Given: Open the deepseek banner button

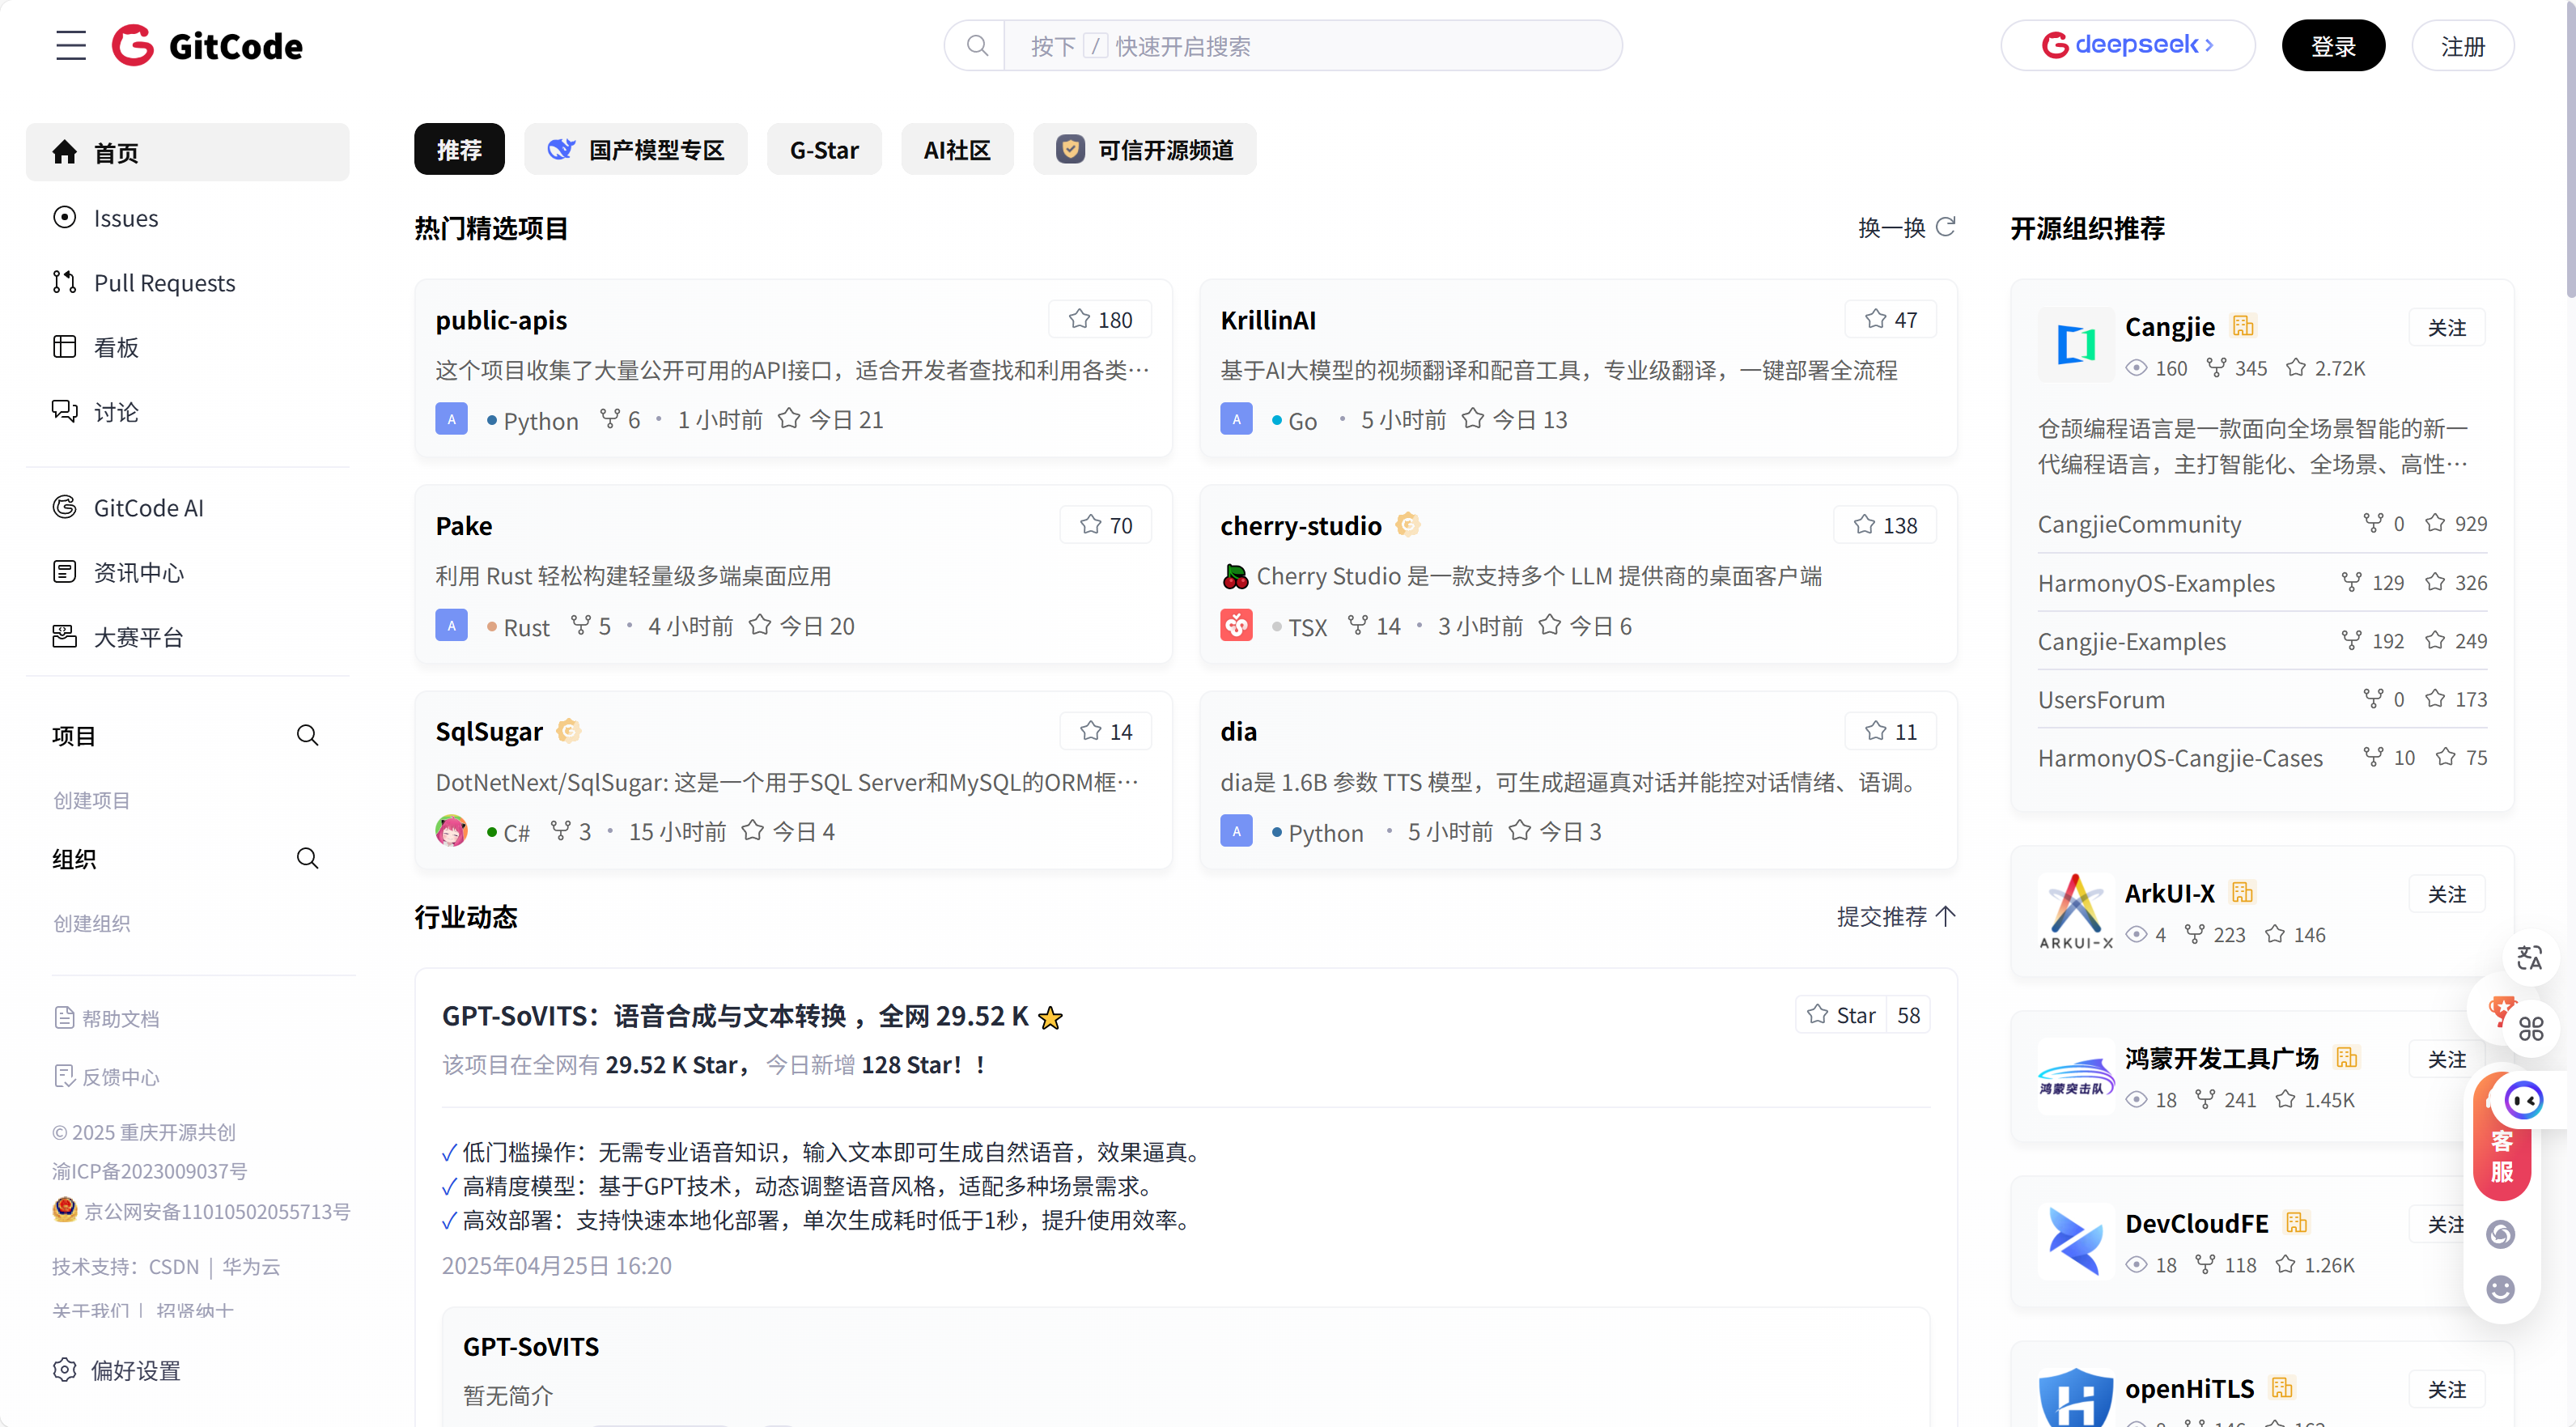Looking at the screenshot, I should pos(2127,46).
